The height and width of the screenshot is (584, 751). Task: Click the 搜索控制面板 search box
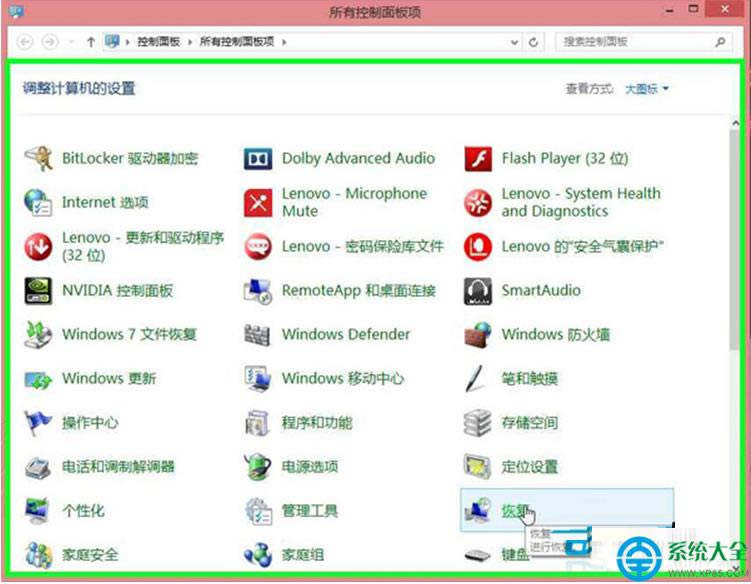[644, 42]
